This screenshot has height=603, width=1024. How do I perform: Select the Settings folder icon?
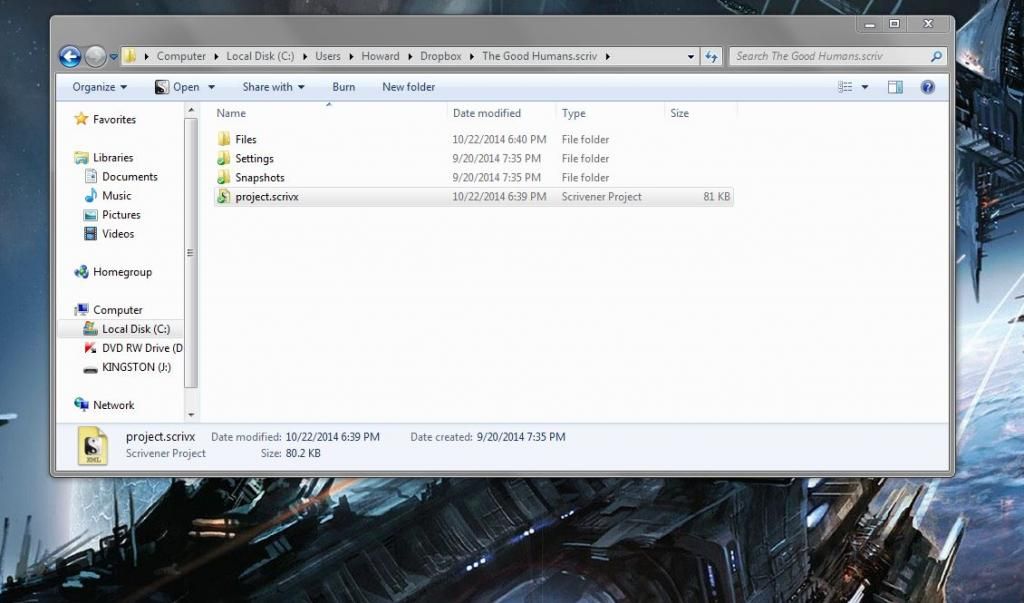[x=223, y=158]
